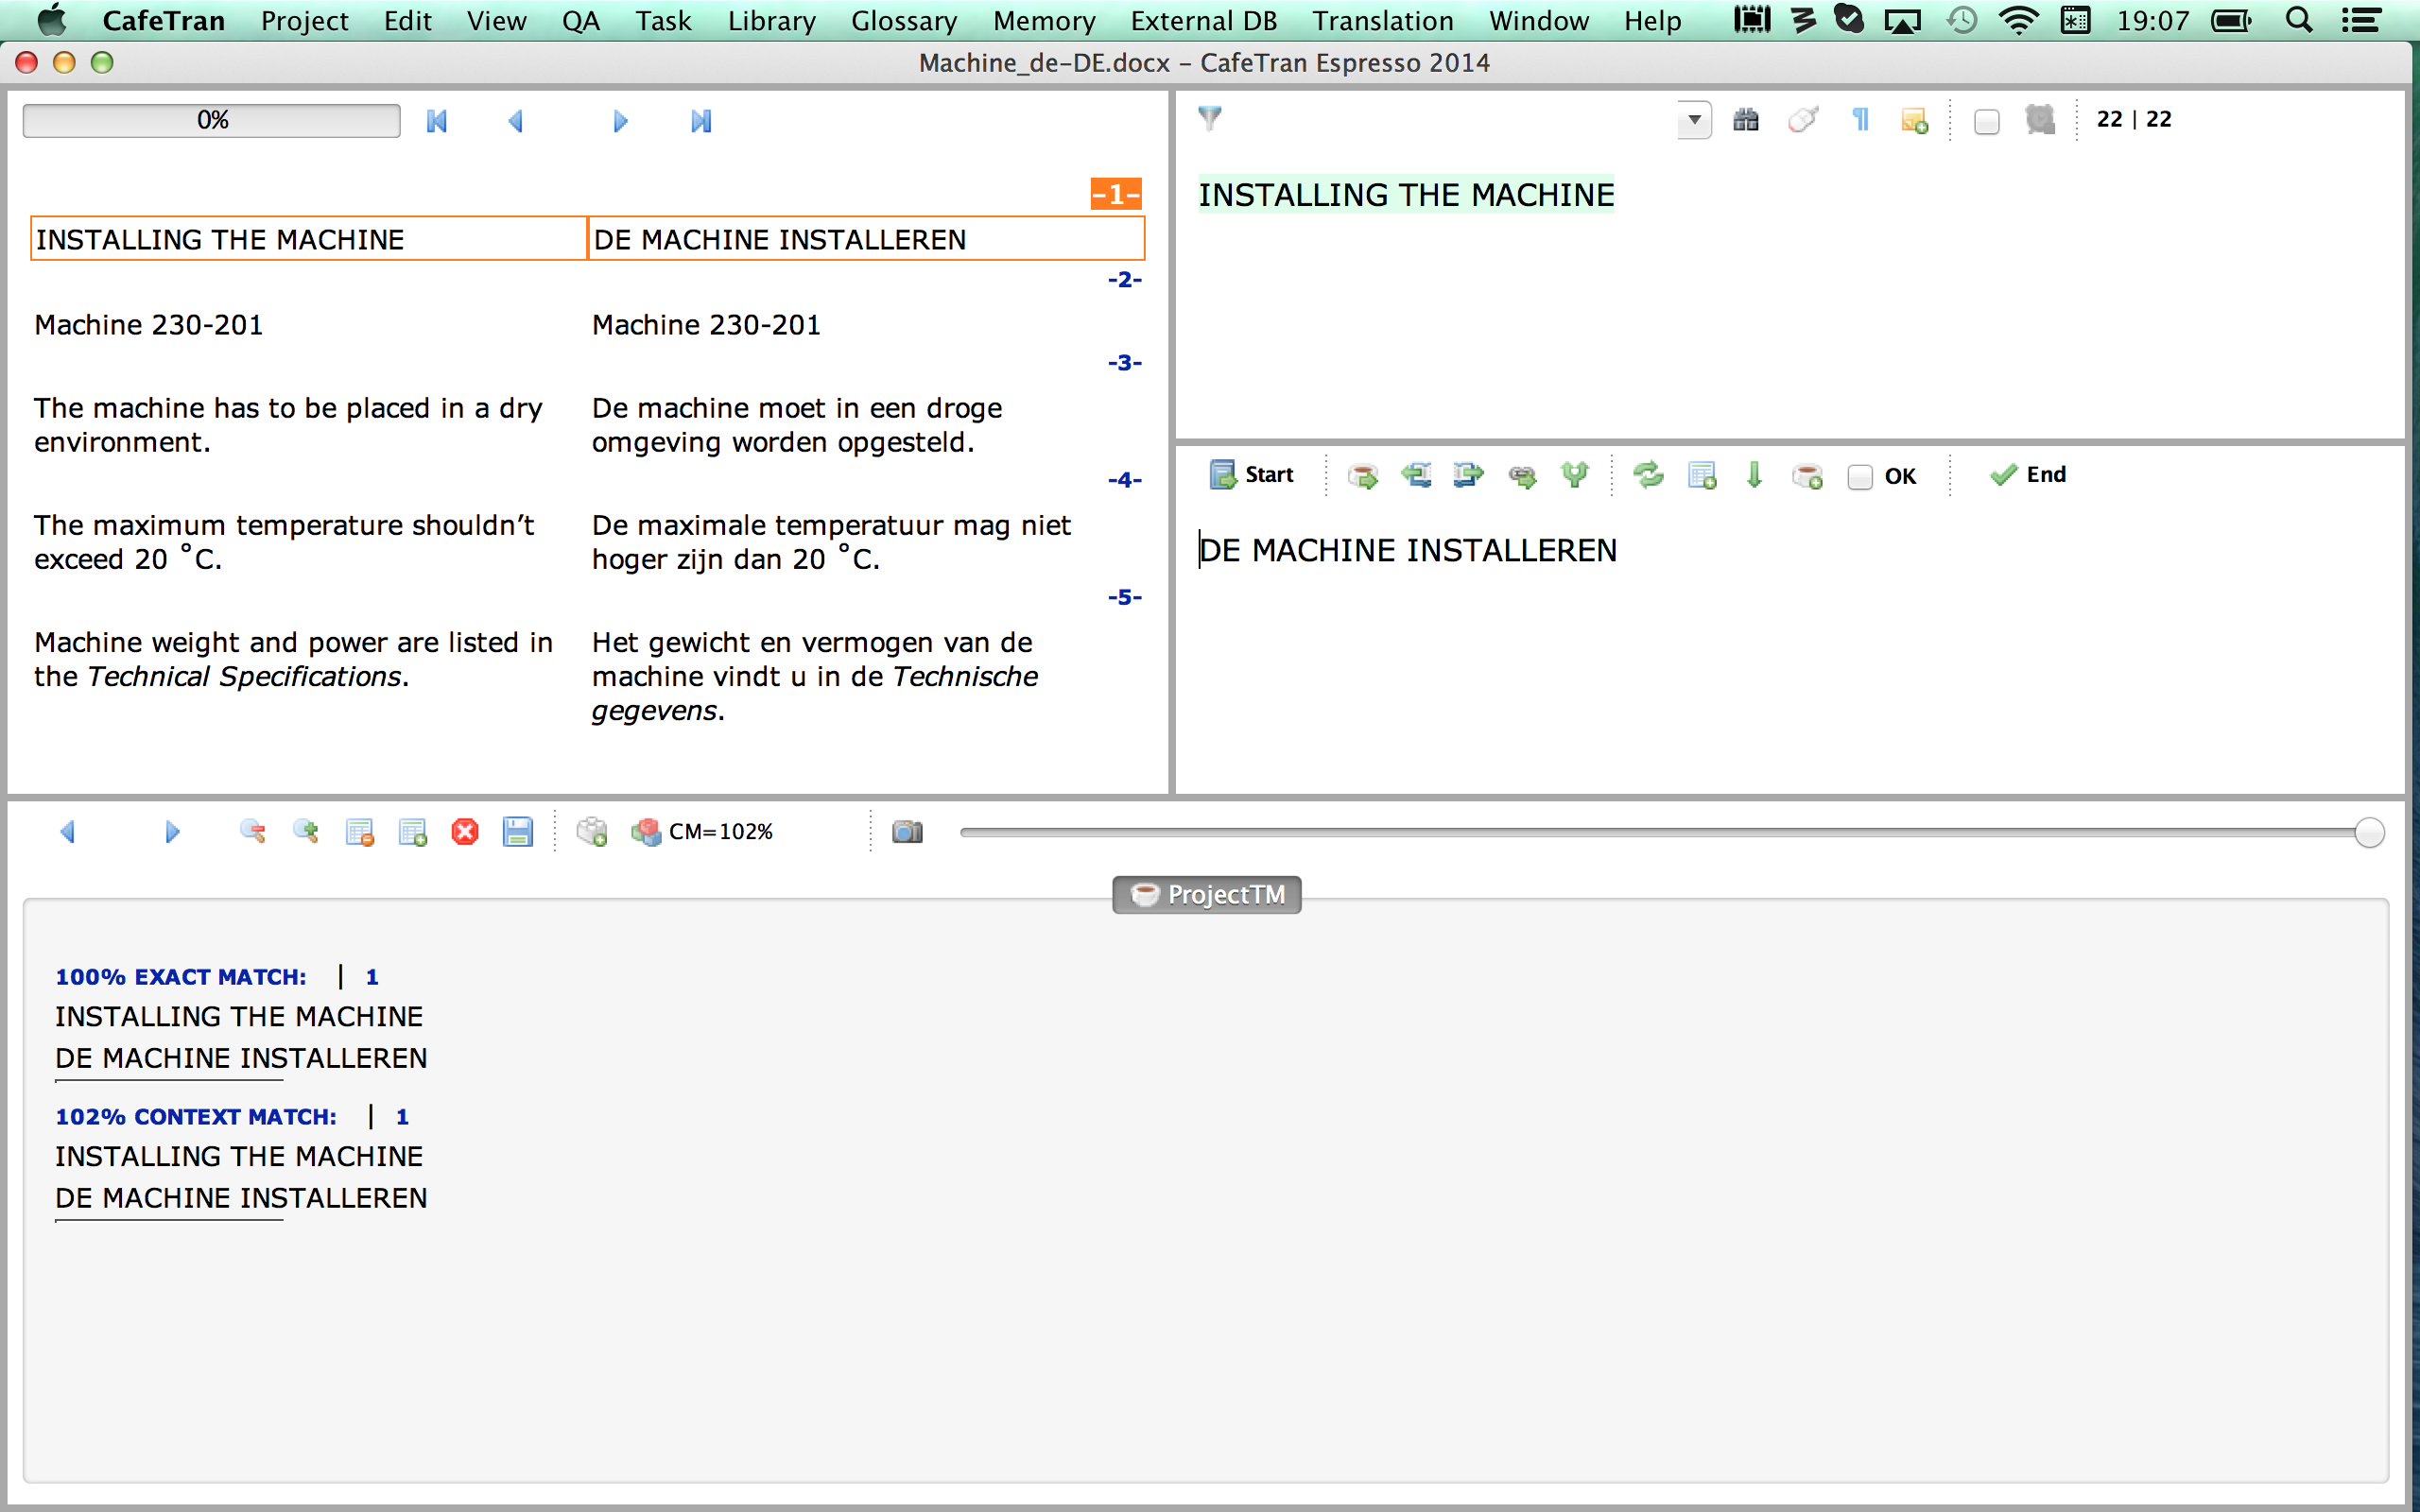Go to last segment arrow button
Viewport: 2420px width, 1512px height.
(701, 121)
